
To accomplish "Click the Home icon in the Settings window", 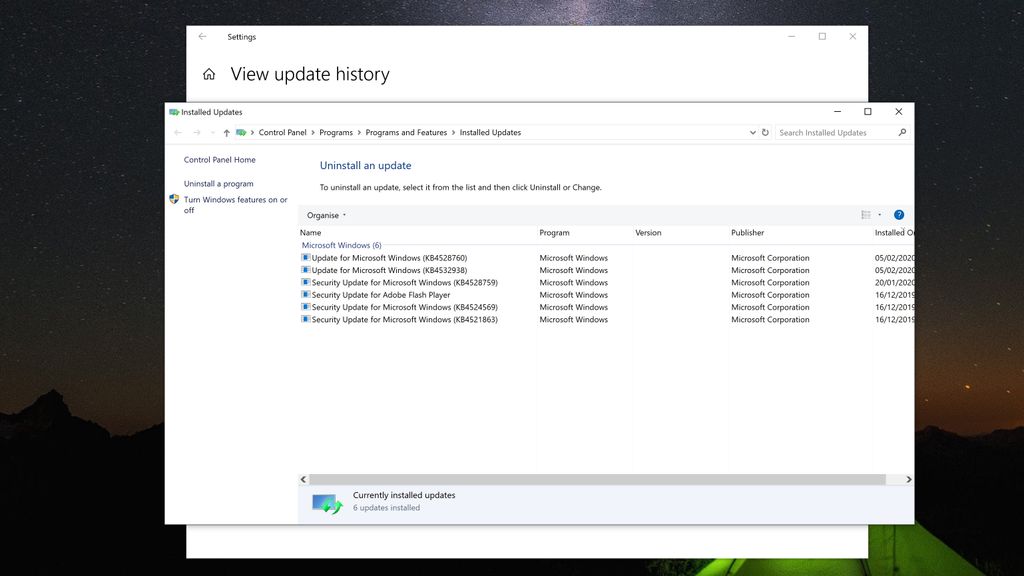I will click(x=208, y=73).
